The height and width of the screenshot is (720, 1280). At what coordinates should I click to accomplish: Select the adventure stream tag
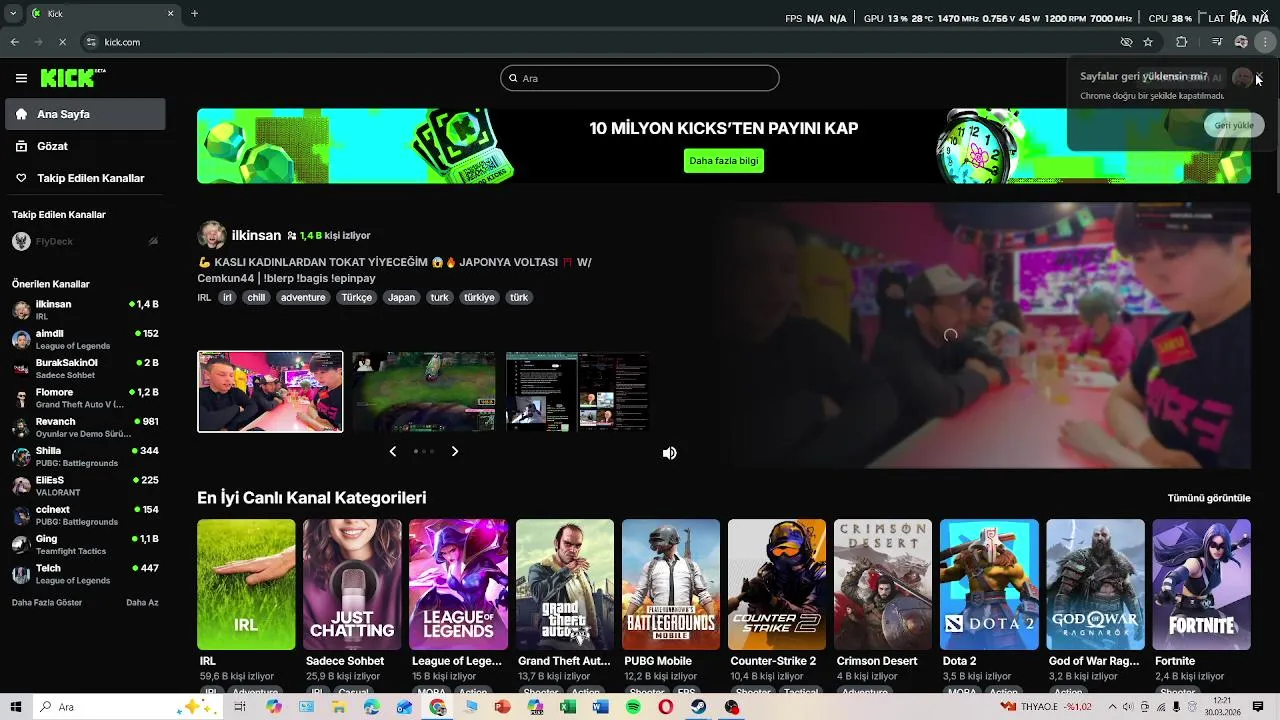point(303,297)
